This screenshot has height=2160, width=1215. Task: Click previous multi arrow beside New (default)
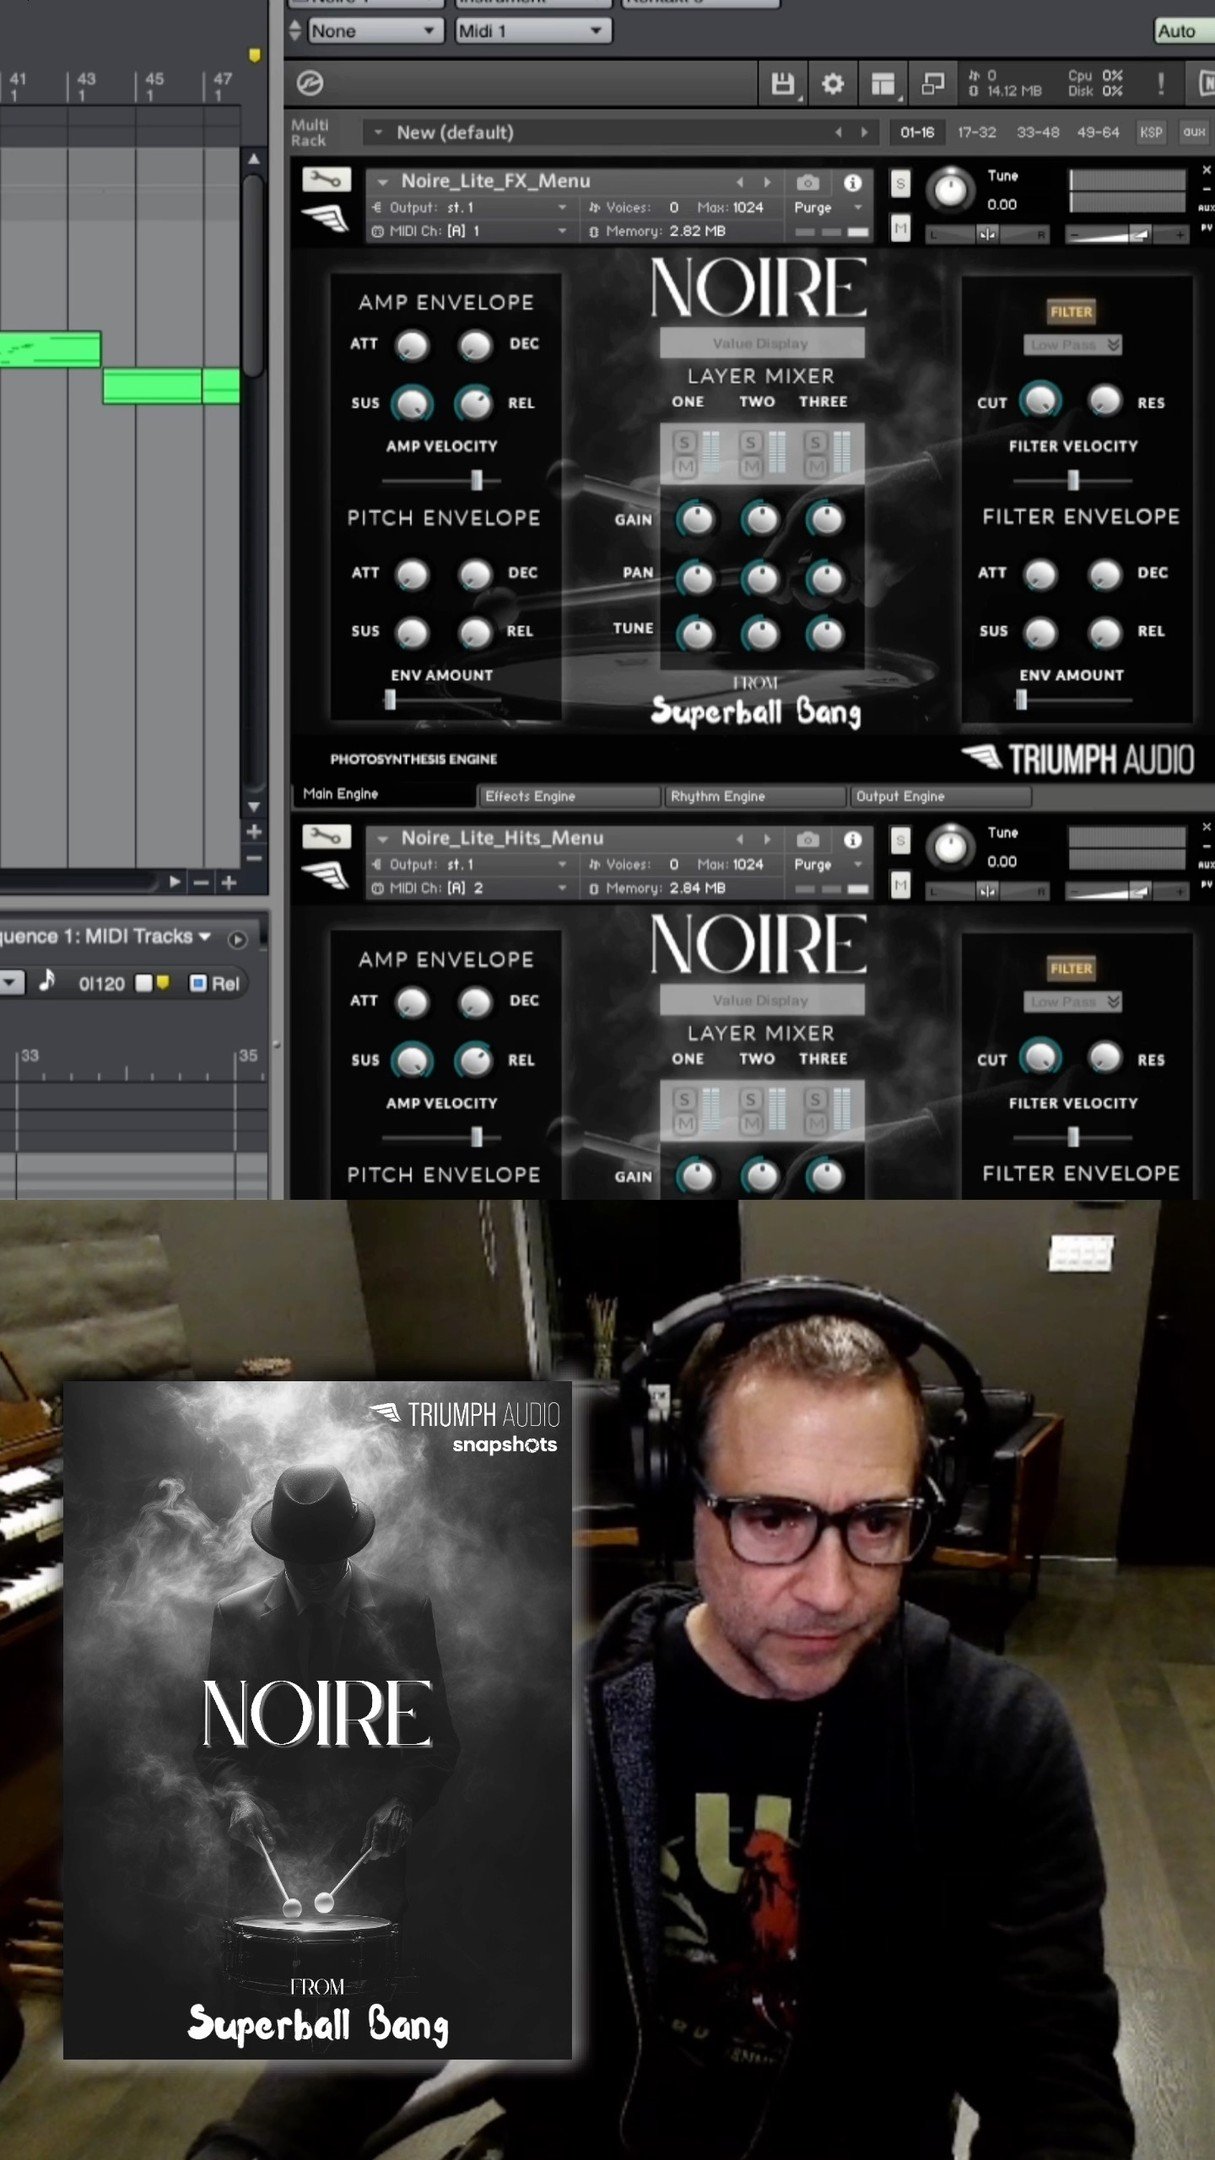point(838,132)
